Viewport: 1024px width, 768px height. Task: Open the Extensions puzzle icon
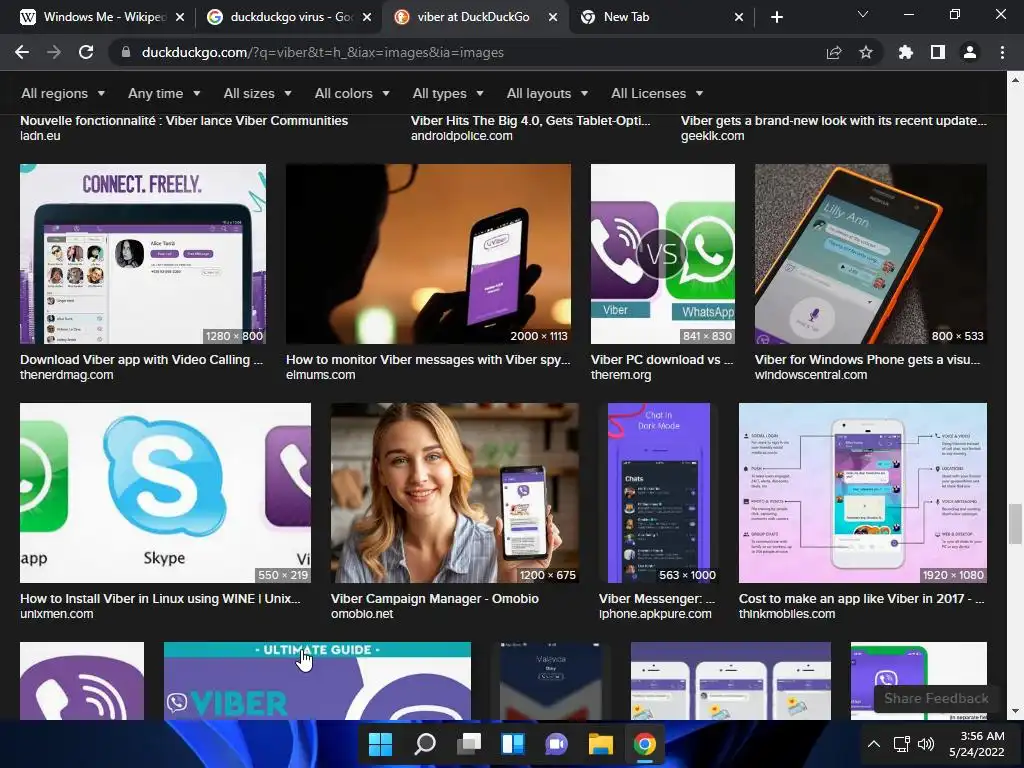click(x=906, y=52)
